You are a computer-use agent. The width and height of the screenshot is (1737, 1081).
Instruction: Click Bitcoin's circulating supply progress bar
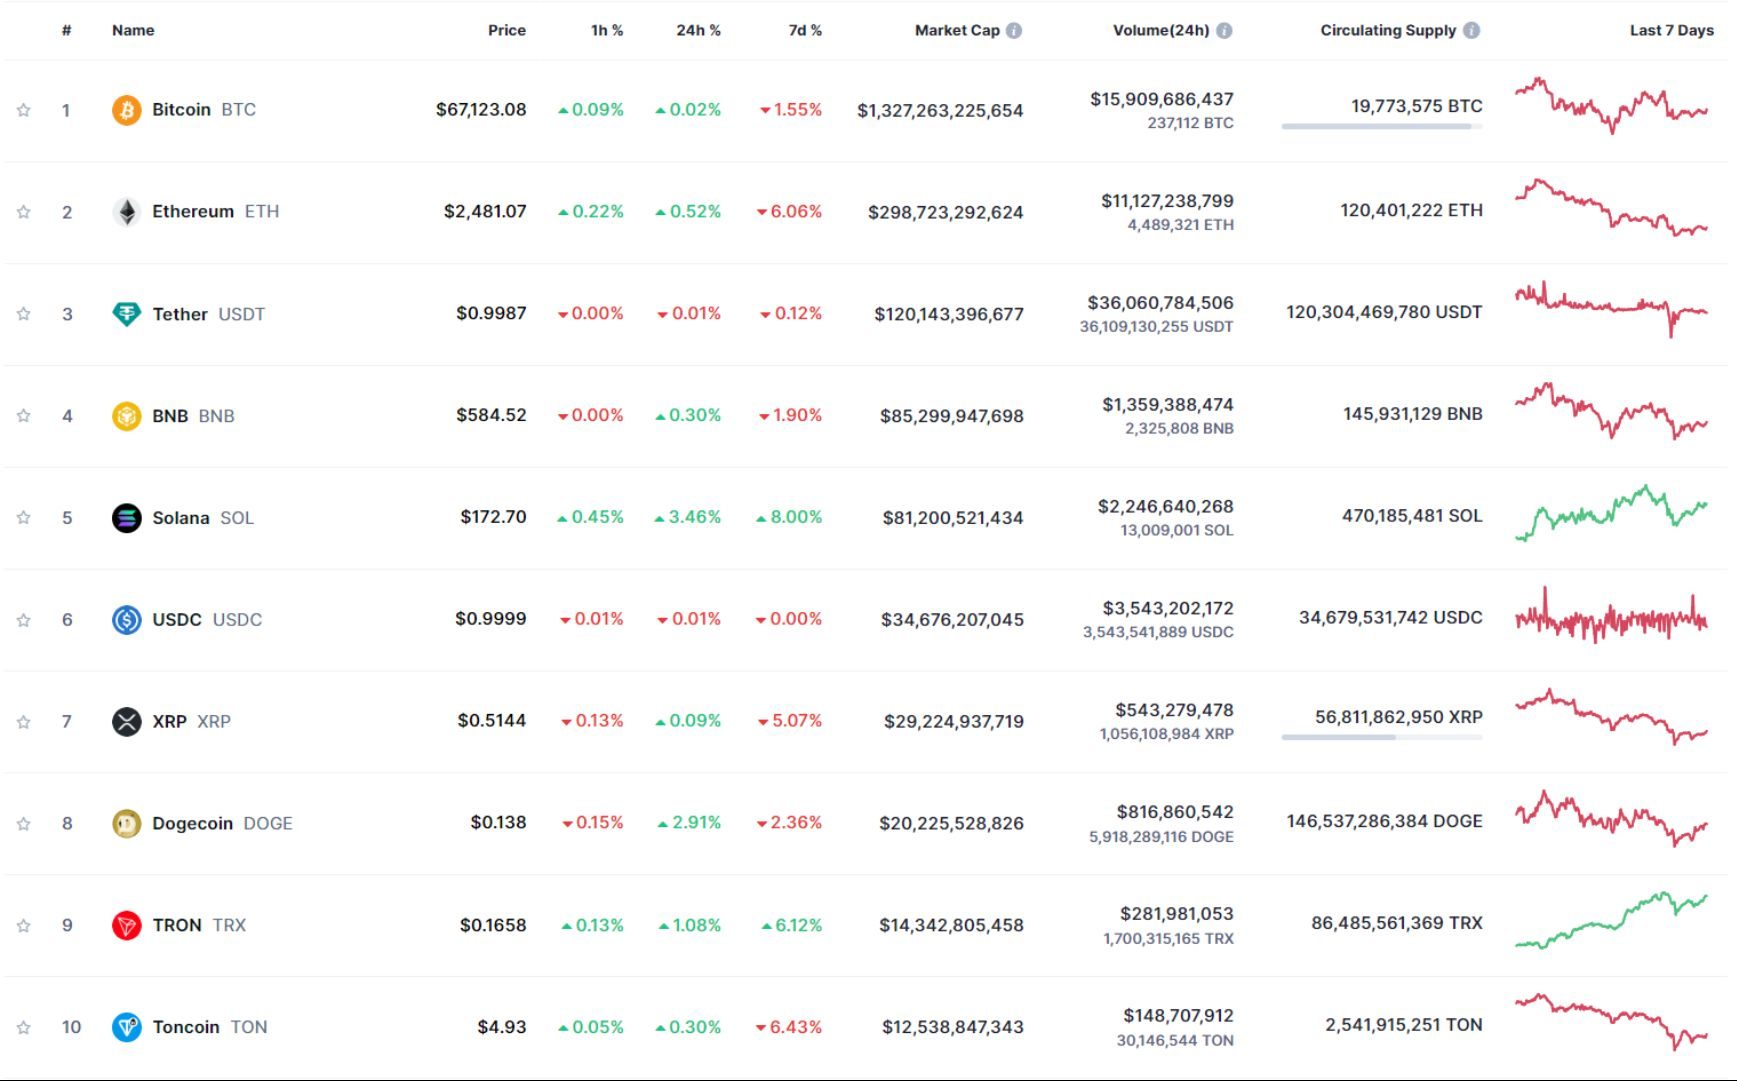(1380, 126)
